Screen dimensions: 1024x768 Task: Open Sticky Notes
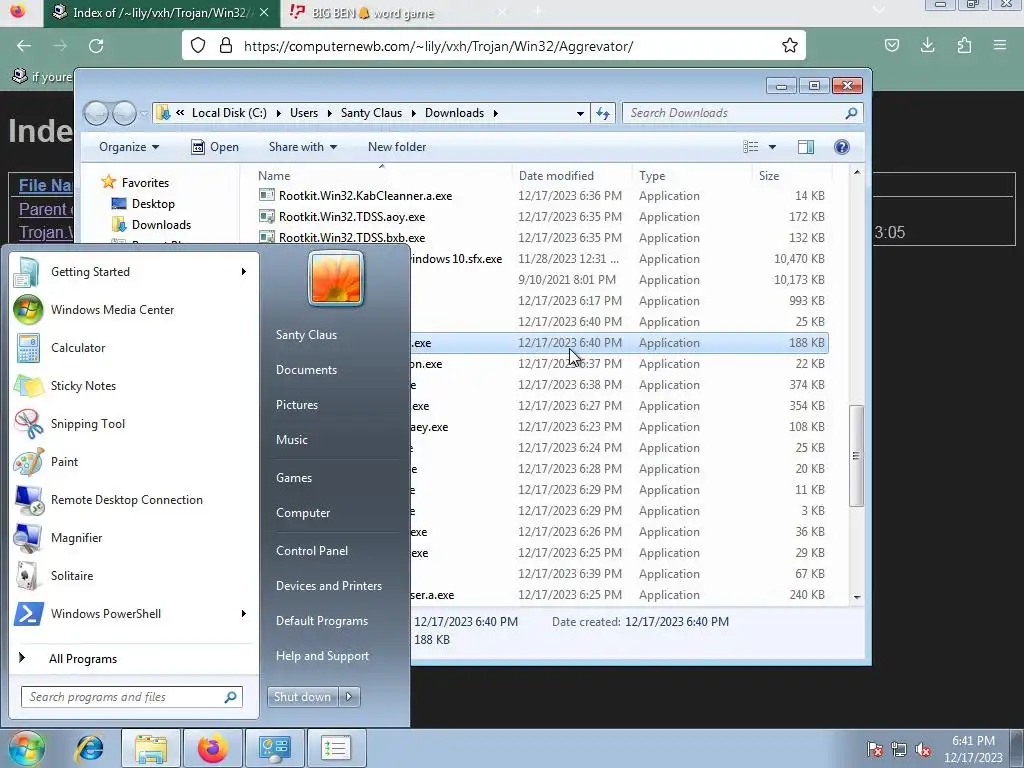pyautogui.click(x=133, y=385)
